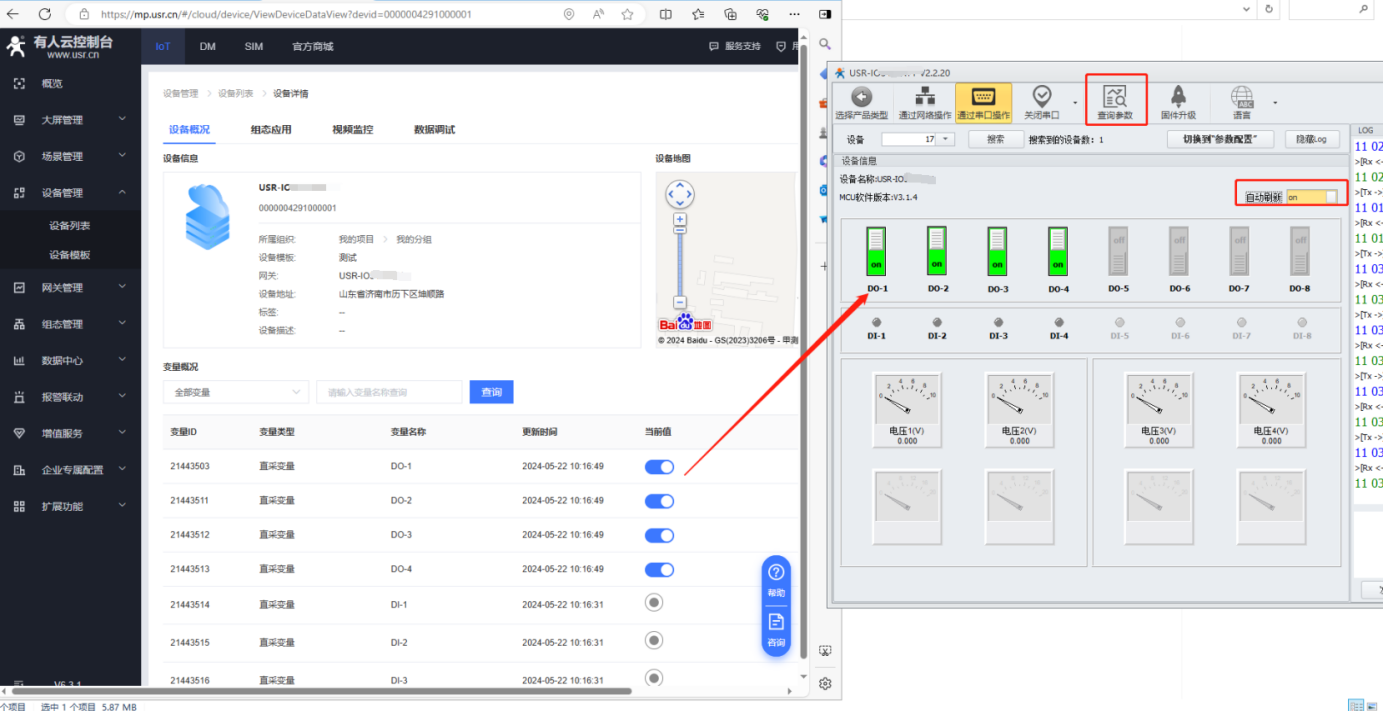Toggle the 自动刷新 auto refresh switch

(1311, 197)
